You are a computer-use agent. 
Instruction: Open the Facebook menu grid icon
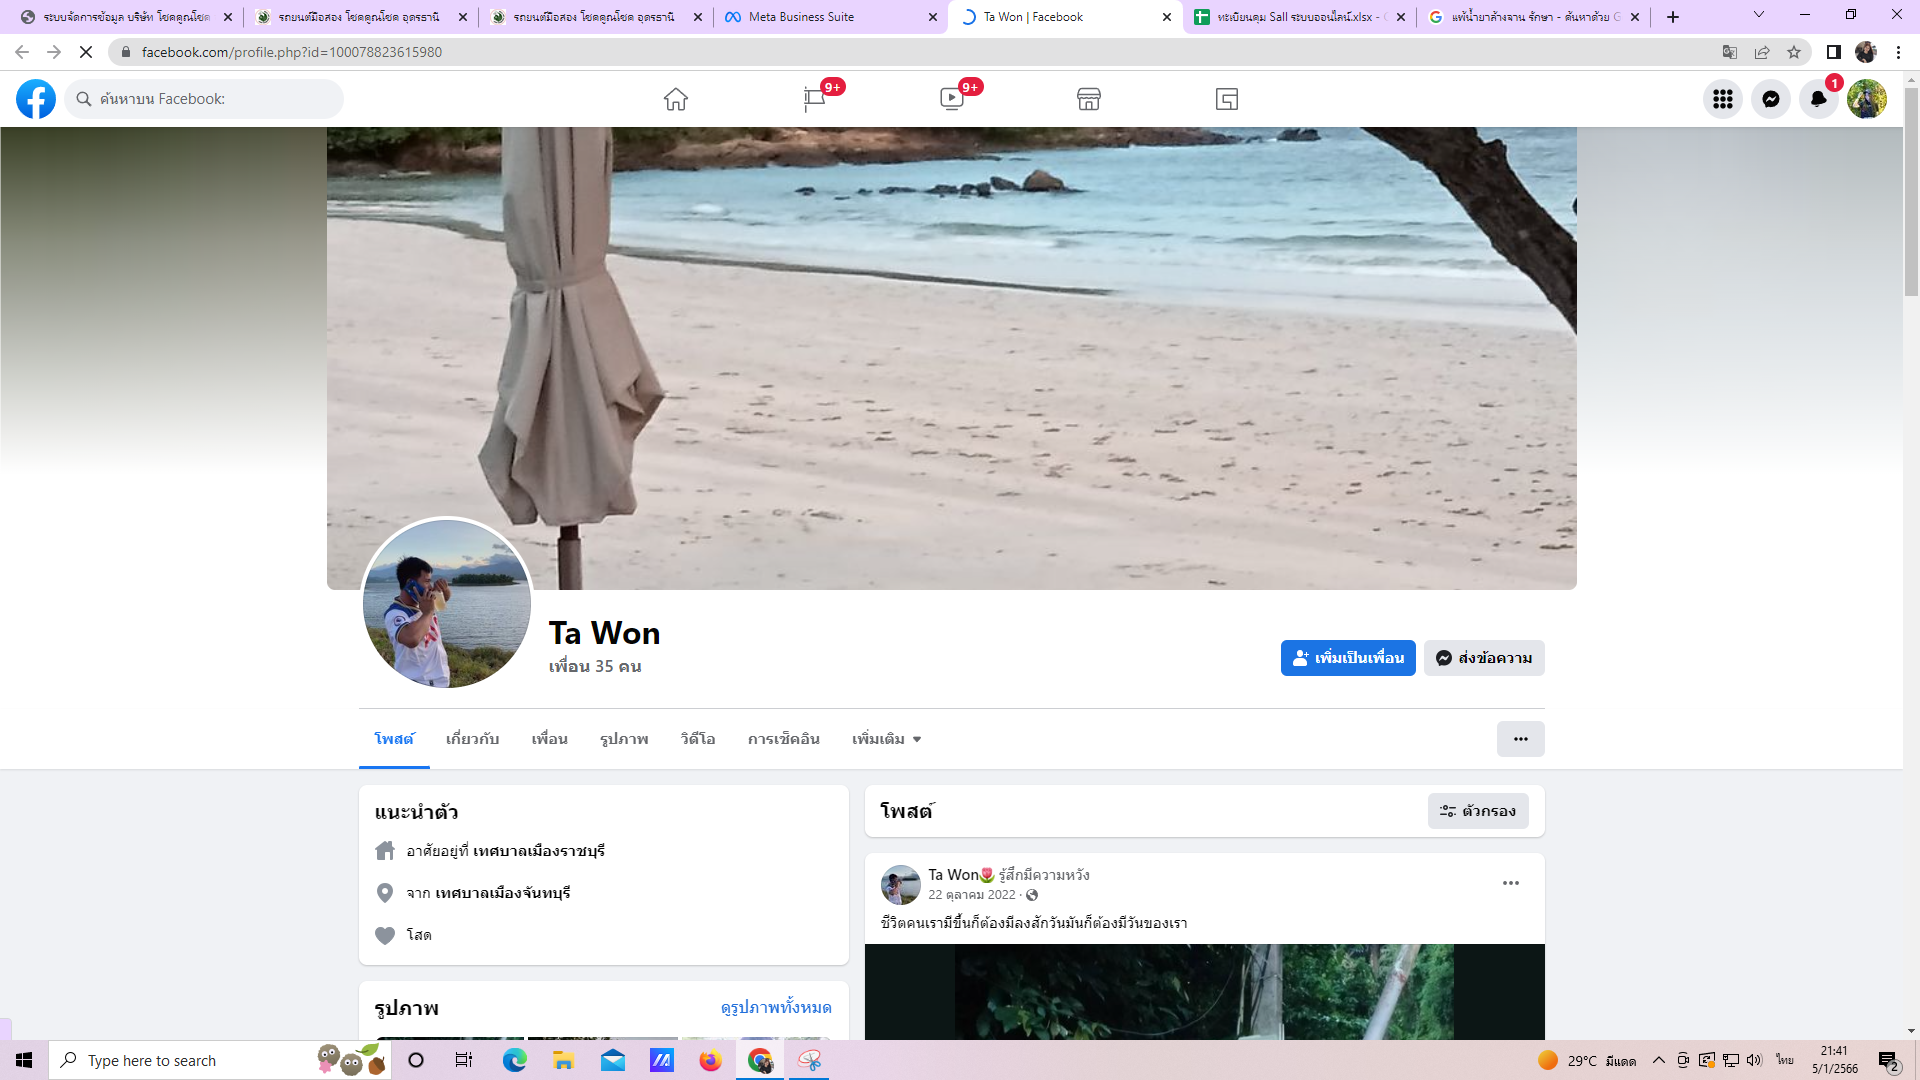[1722, 99]
